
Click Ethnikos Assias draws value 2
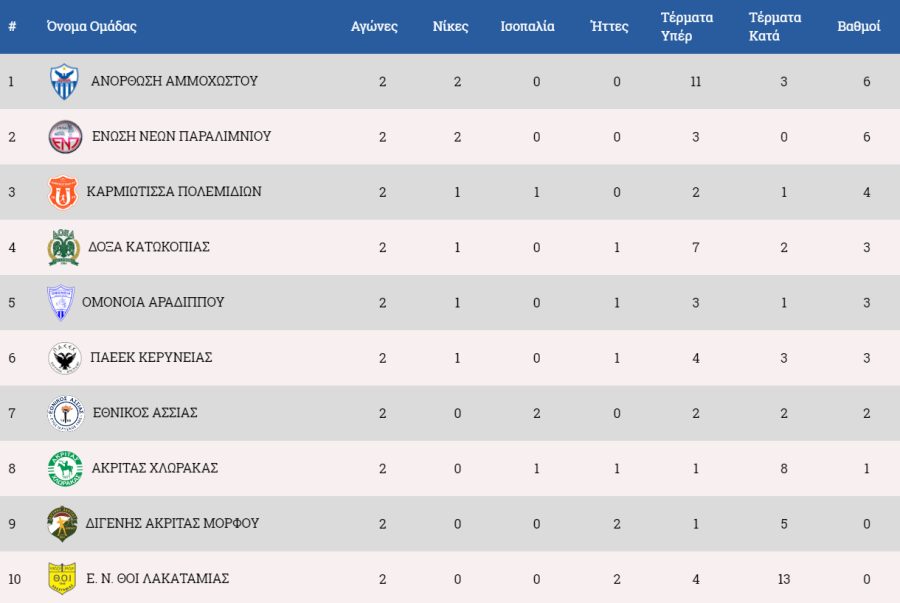tap(537, 413)
